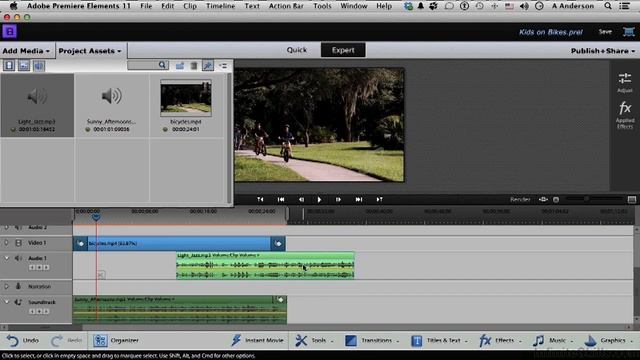Toggle the Soundtrack music icon
640x360 pixels.
pyautogui.click(x=18, y=302)
